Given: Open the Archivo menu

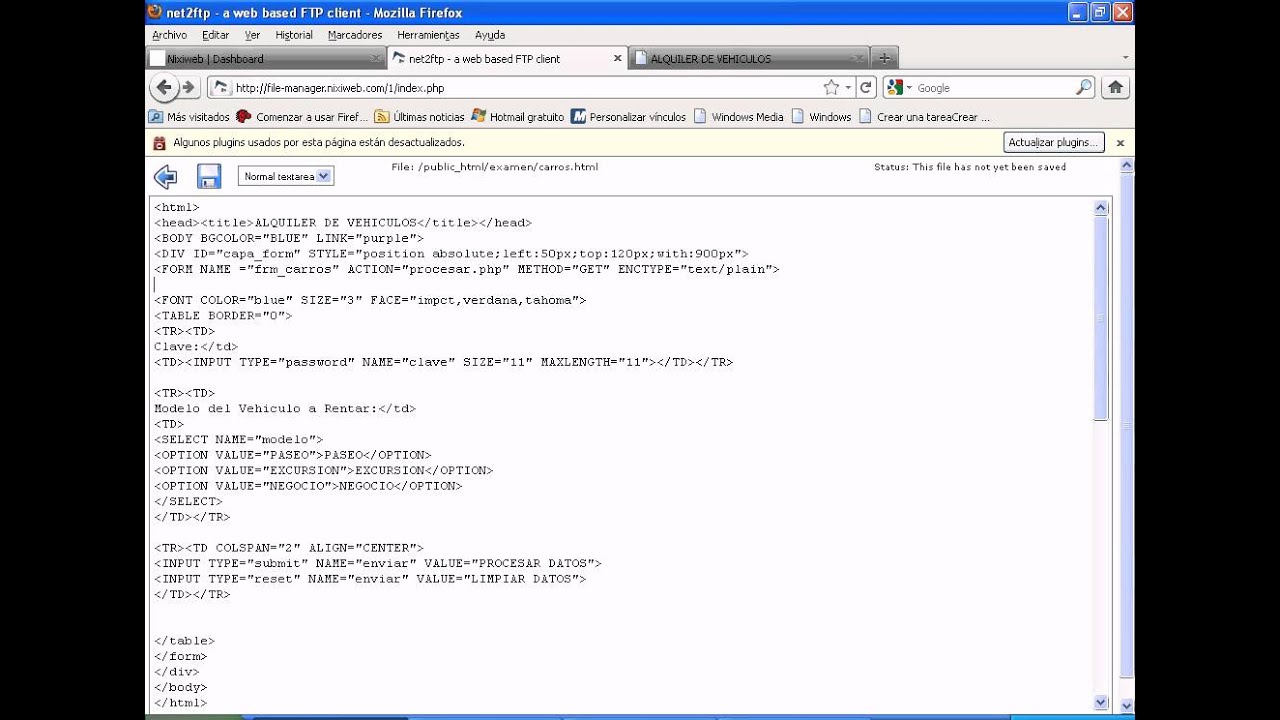Looking at the screenshot, I should click(169, 35).
